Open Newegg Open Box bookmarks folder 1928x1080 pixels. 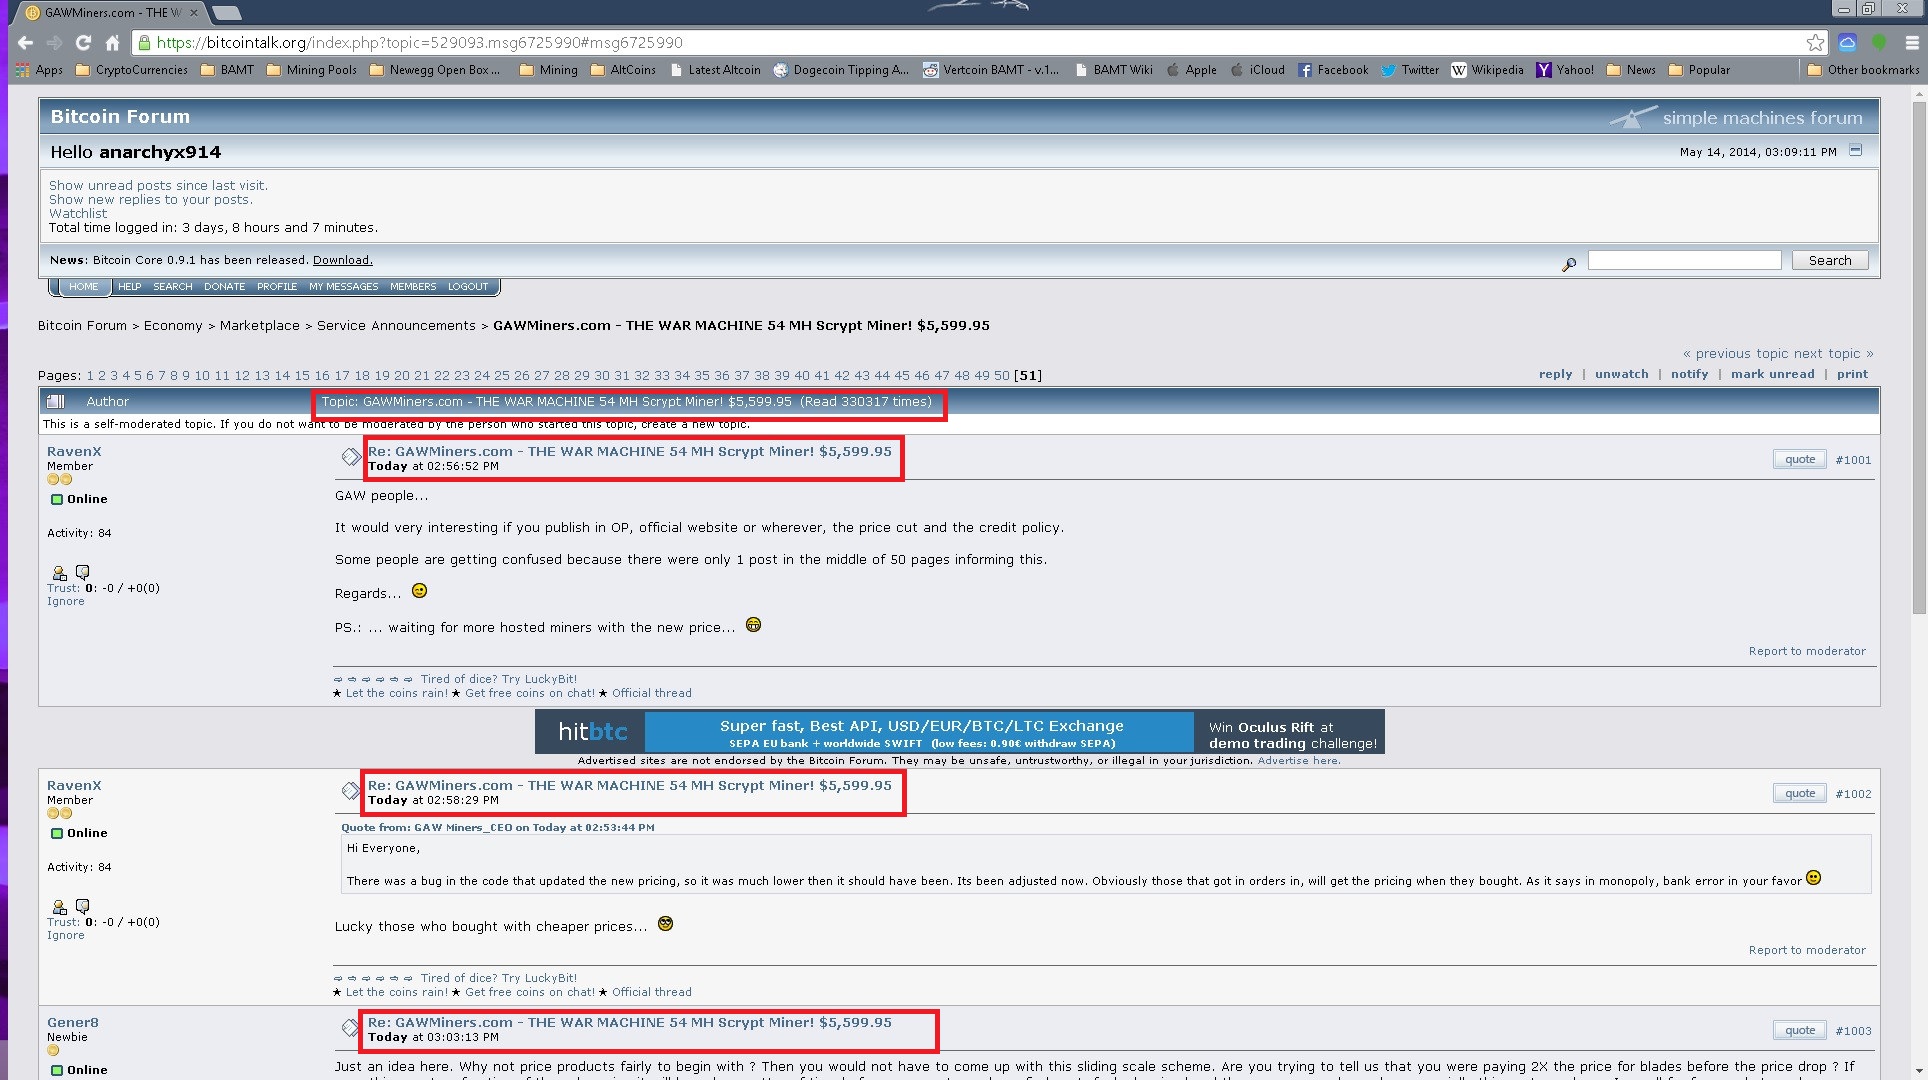(435, 70)
